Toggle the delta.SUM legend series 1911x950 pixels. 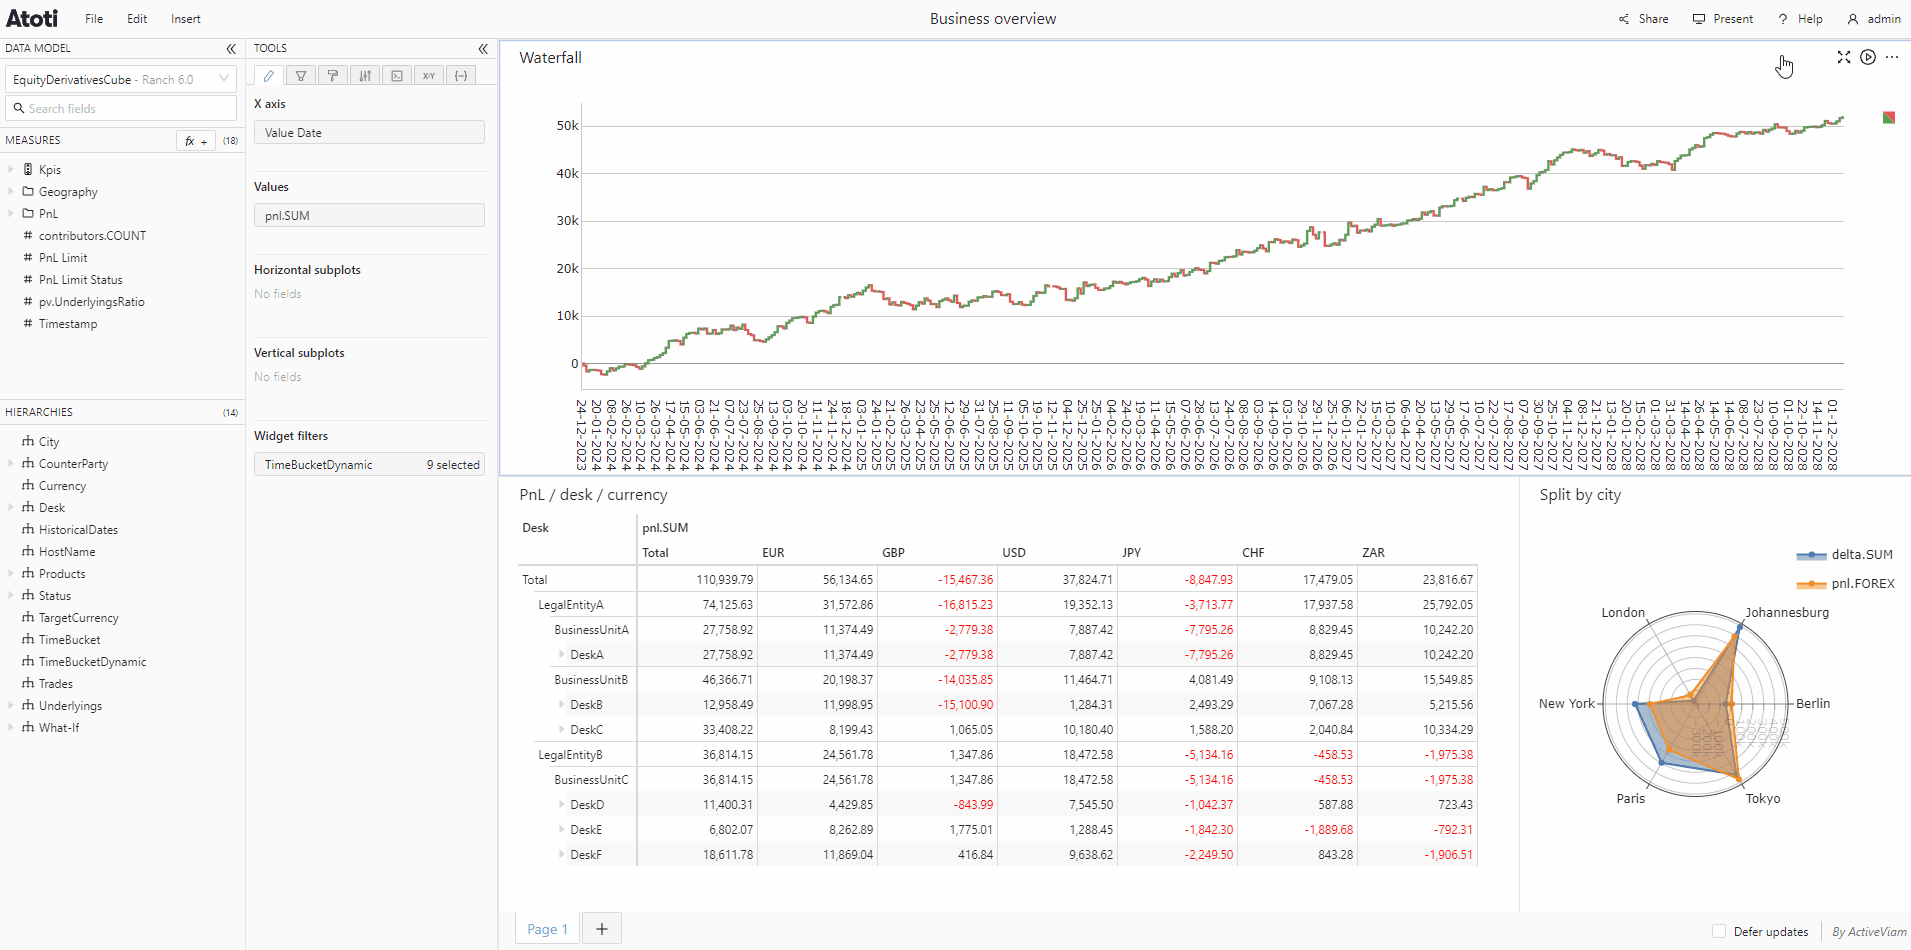click(x=1844, y=555)
